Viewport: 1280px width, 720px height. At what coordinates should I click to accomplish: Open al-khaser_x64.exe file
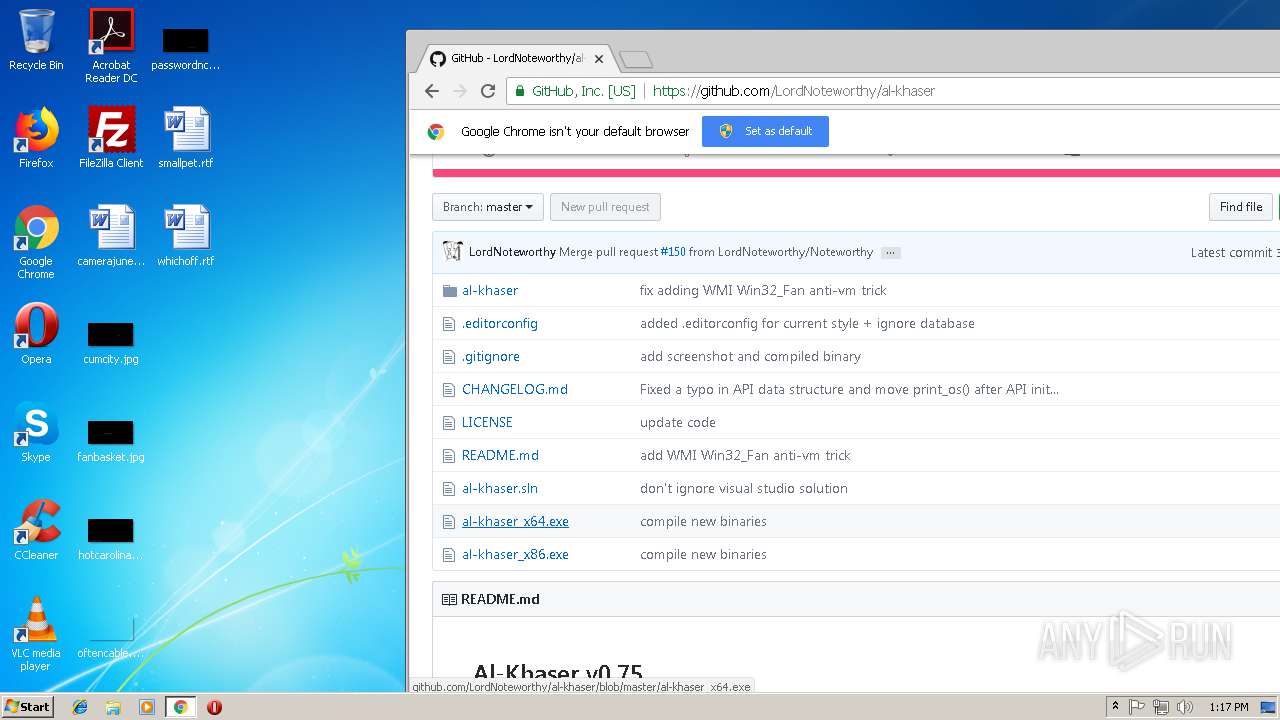pyautogui.click(x=515, y=521)
